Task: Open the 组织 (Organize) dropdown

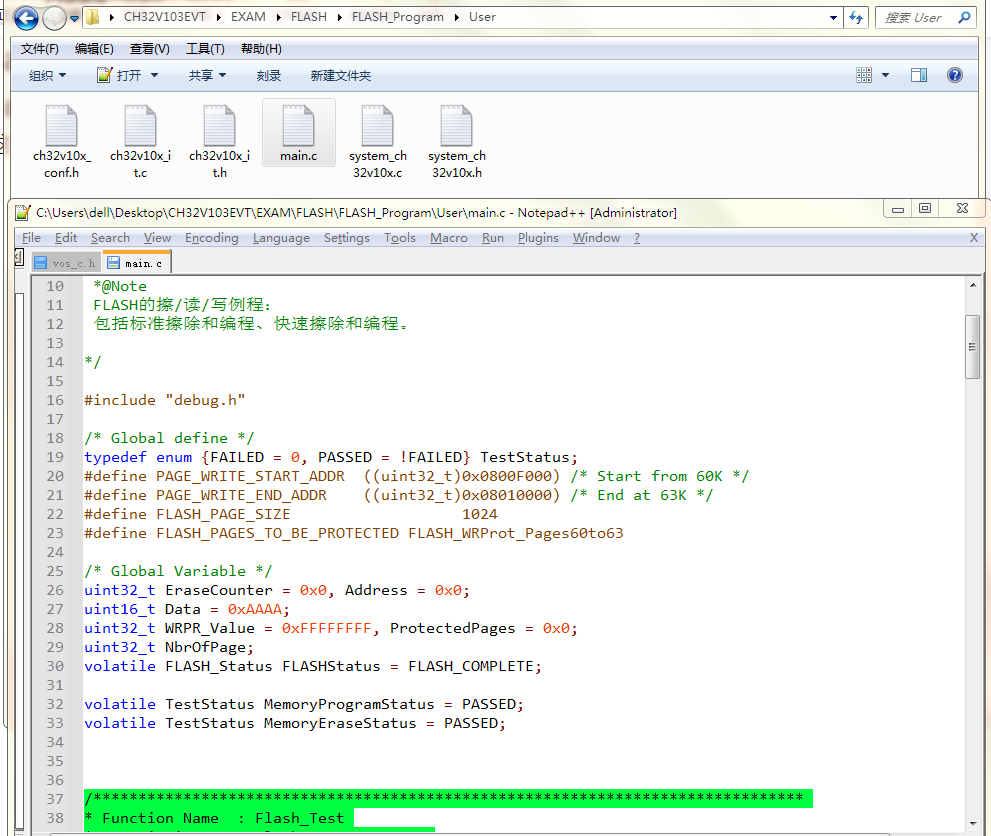Action: point(47,75)
